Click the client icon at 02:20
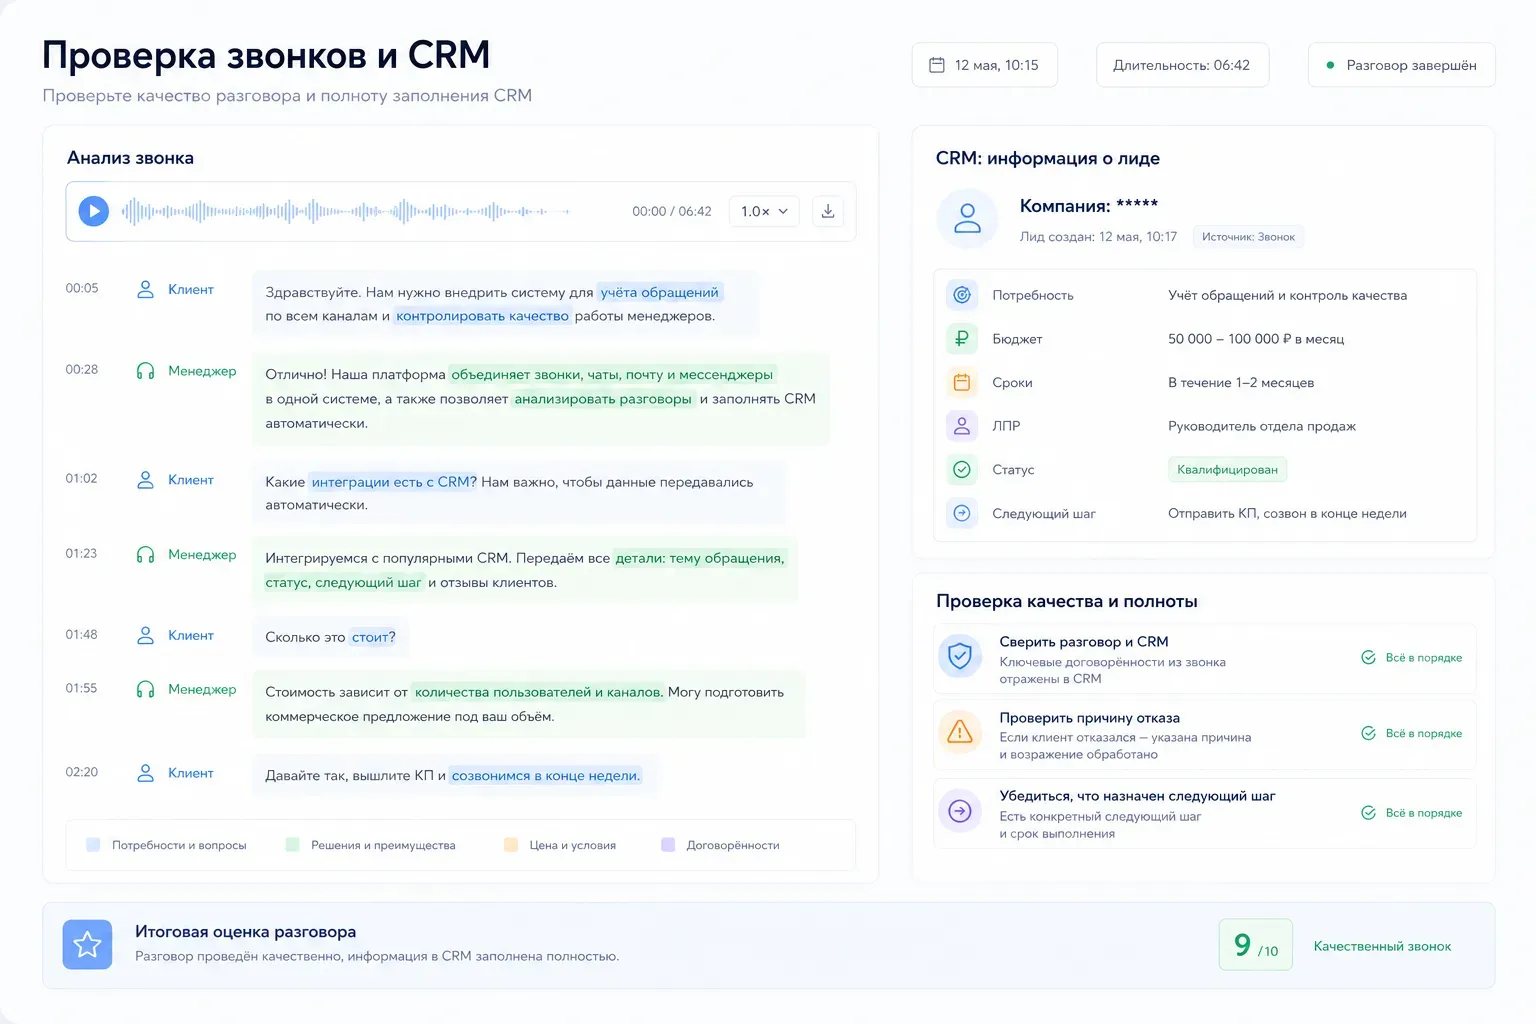 click(x=145, y=773)
